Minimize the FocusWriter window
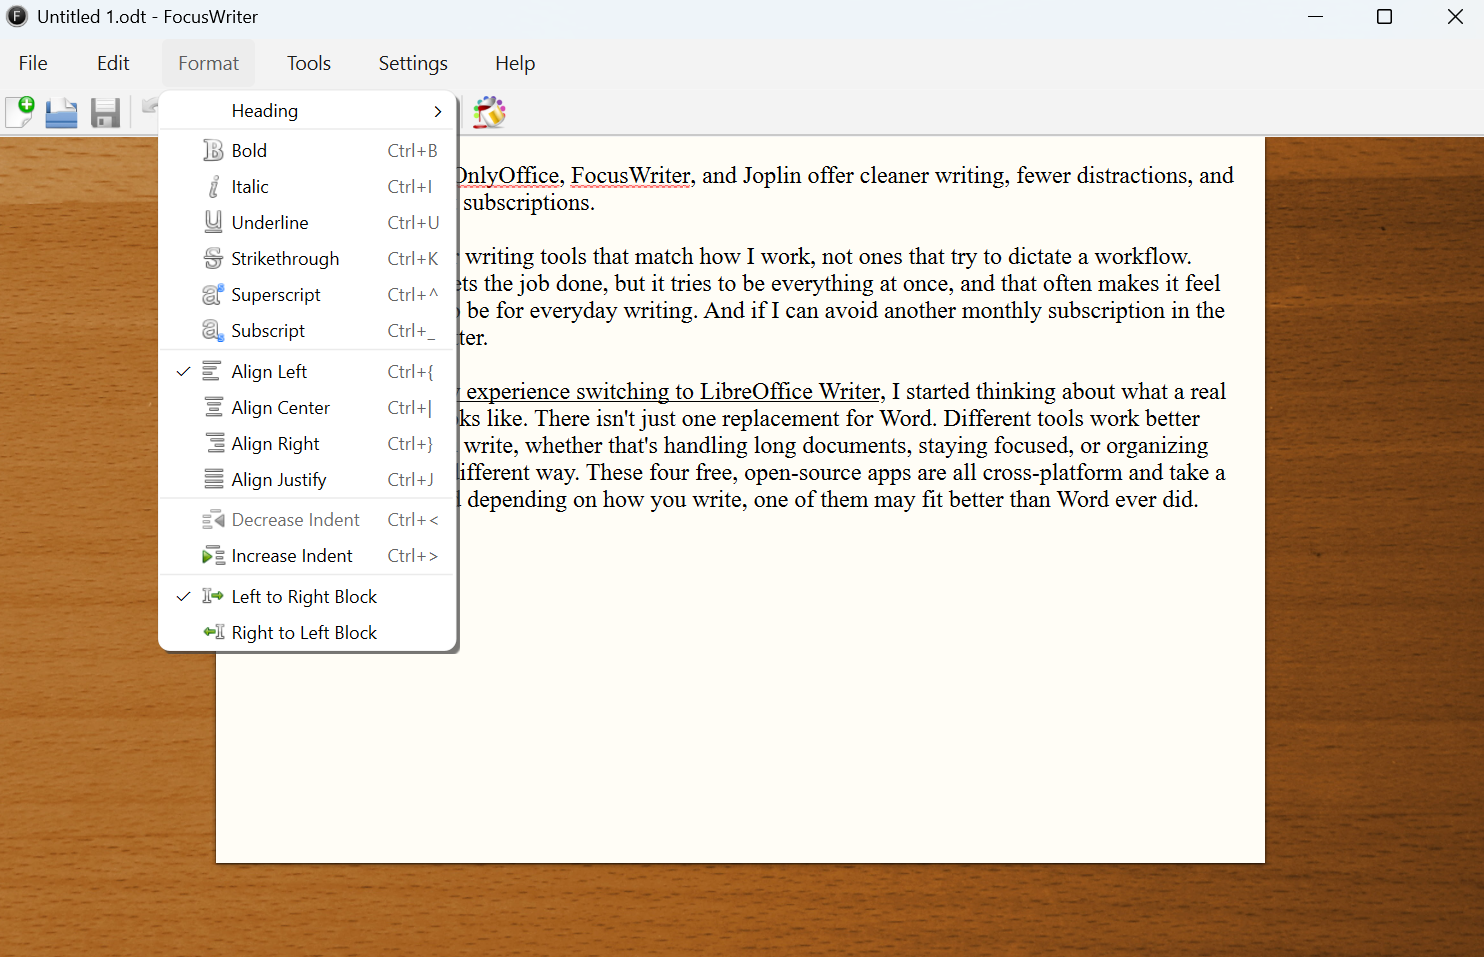The width and height of the screenshot is (1484, 957). pos(1316,17)
